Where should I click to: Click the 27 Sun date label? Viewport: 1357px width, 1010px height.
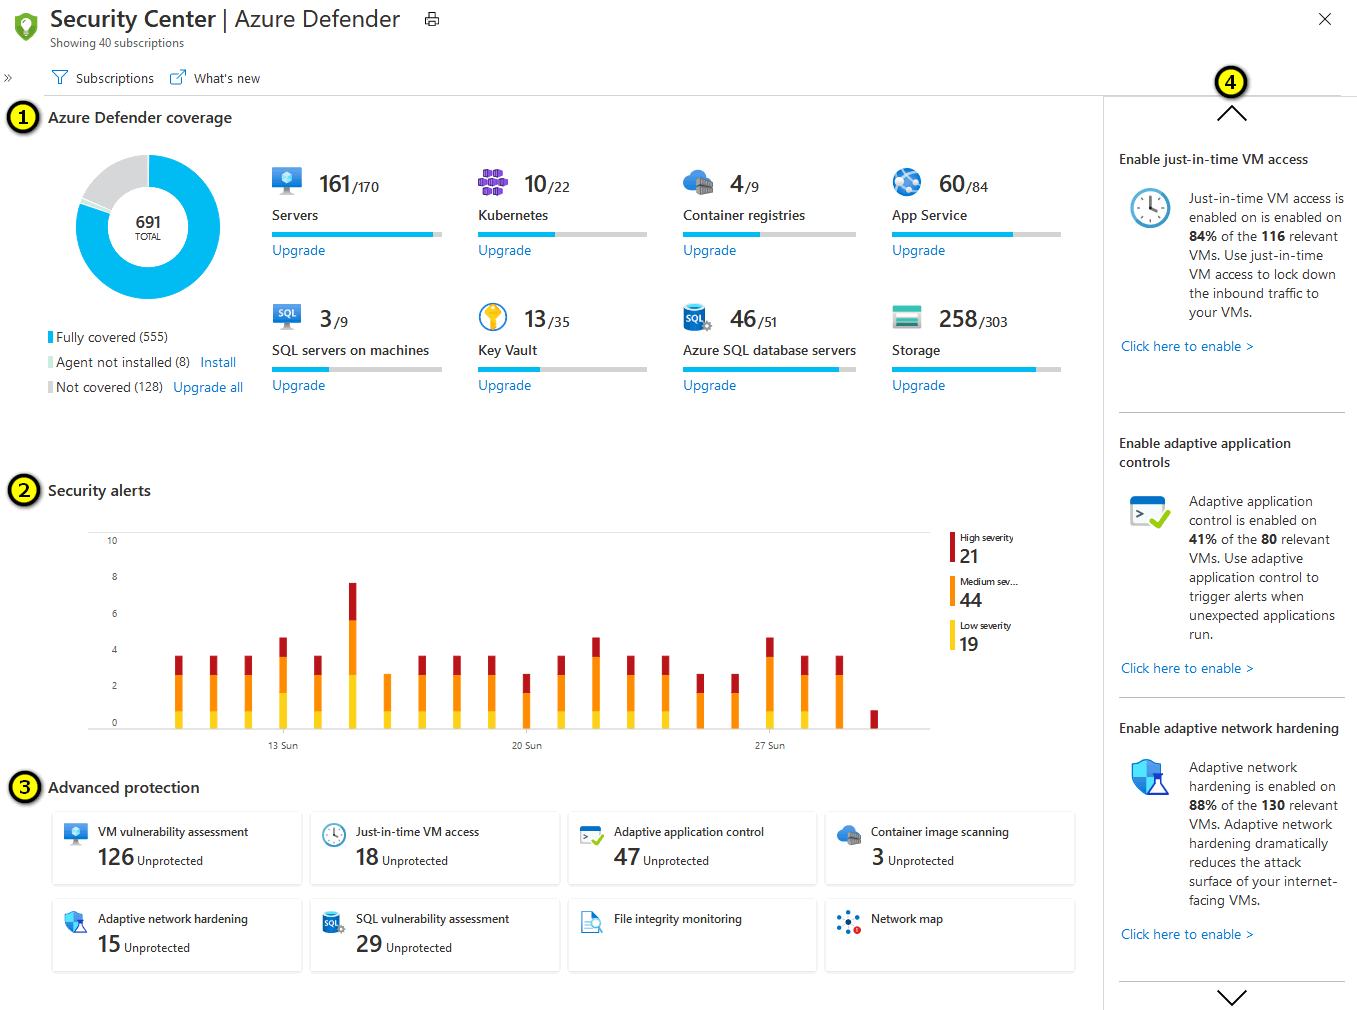pyautogui.click(x=770, y=745)
